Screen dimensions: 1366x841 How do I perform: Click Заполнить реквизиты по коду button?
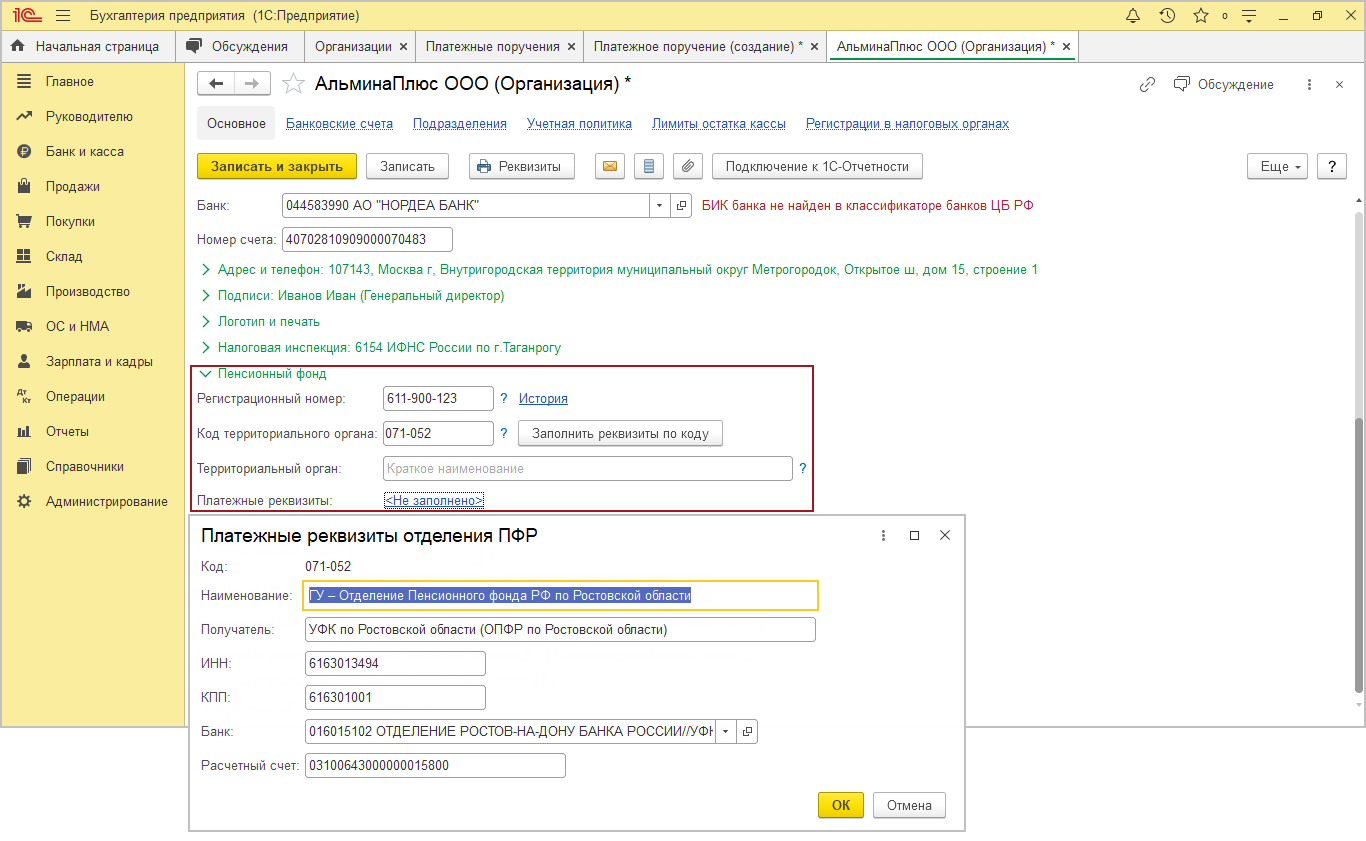coord(620,434)
